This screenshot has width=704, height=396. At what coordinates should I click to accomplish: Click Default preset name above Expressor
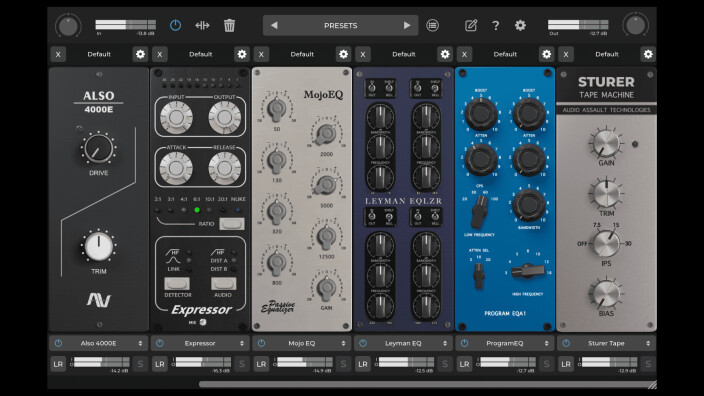[200, 54]
